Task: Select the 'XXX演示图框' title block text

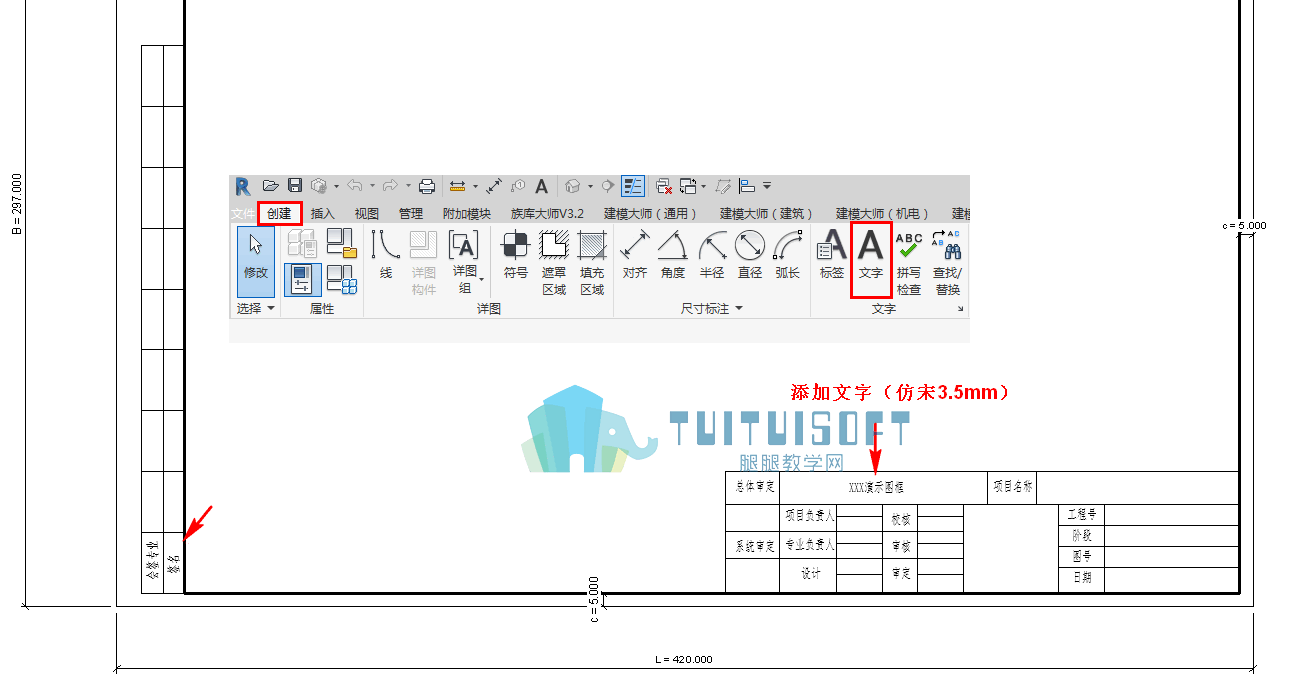Action: [x=876, y=488]
